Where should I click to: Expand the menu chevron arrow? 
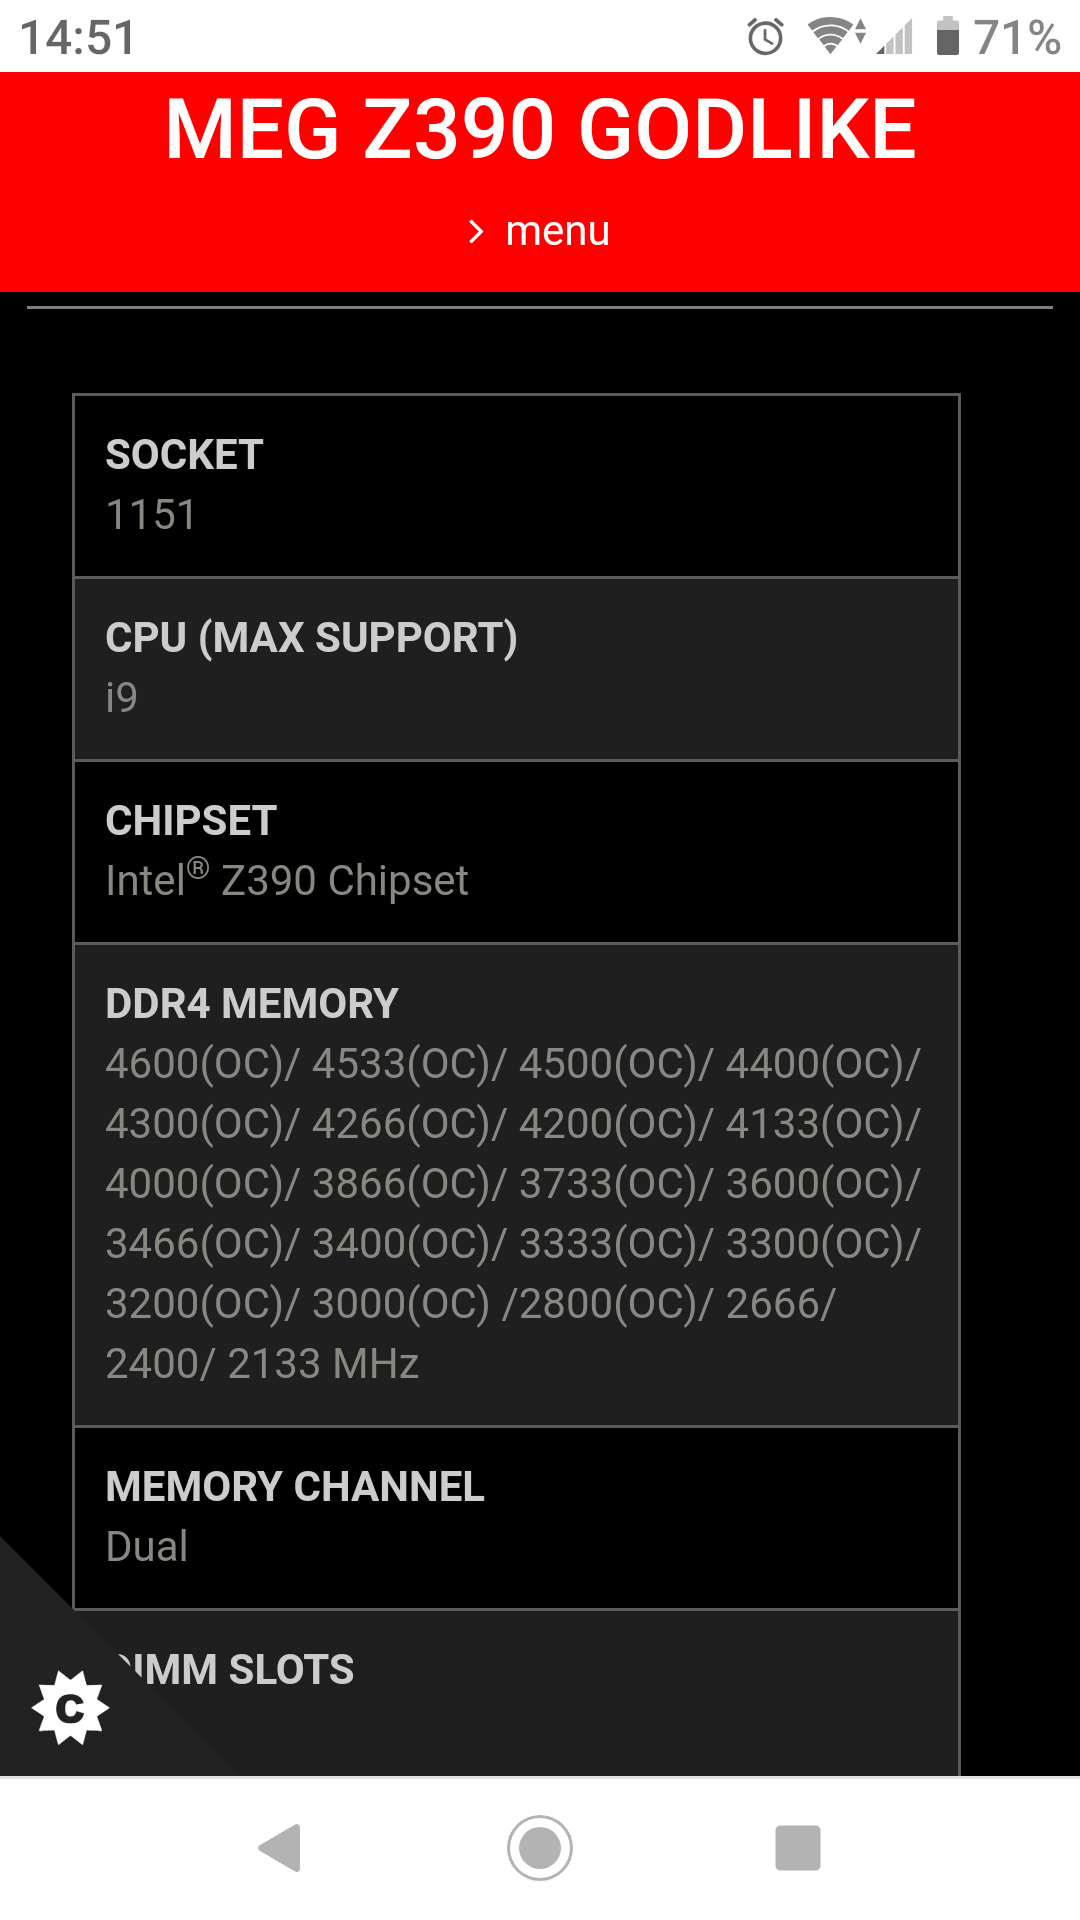[x=476, y=232]
